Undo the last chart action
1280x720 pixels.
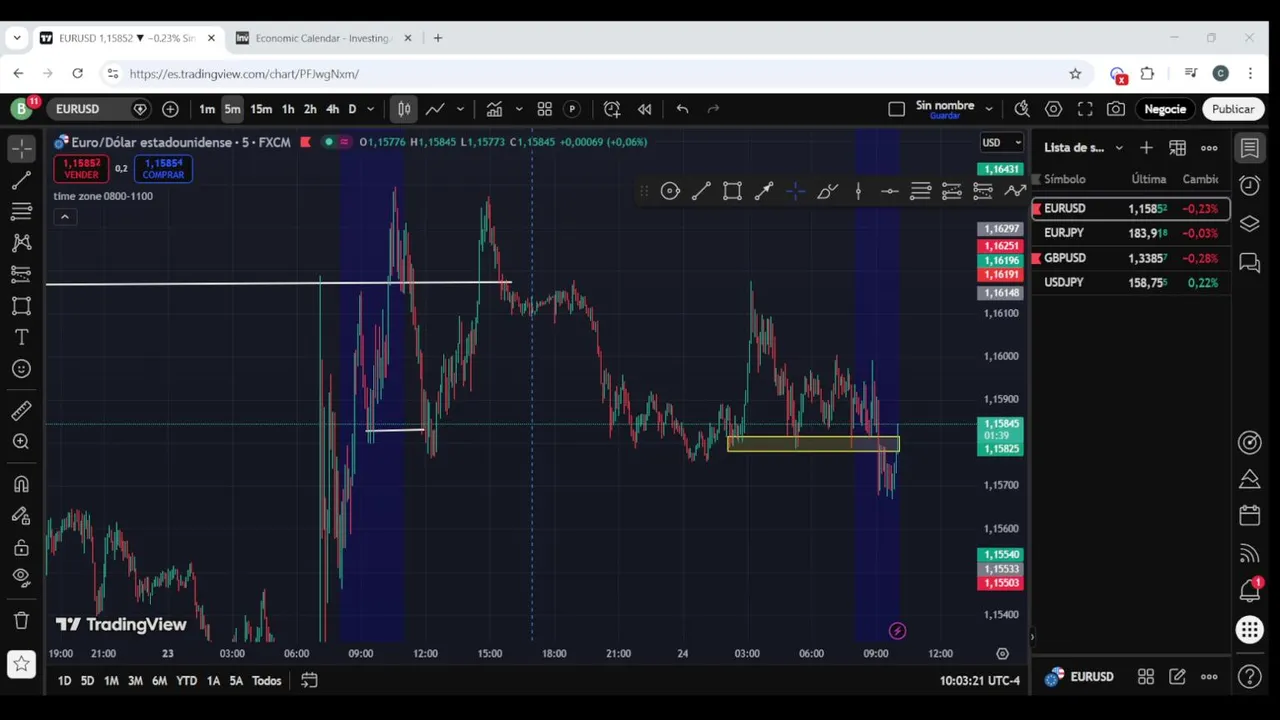pos(682,109)
